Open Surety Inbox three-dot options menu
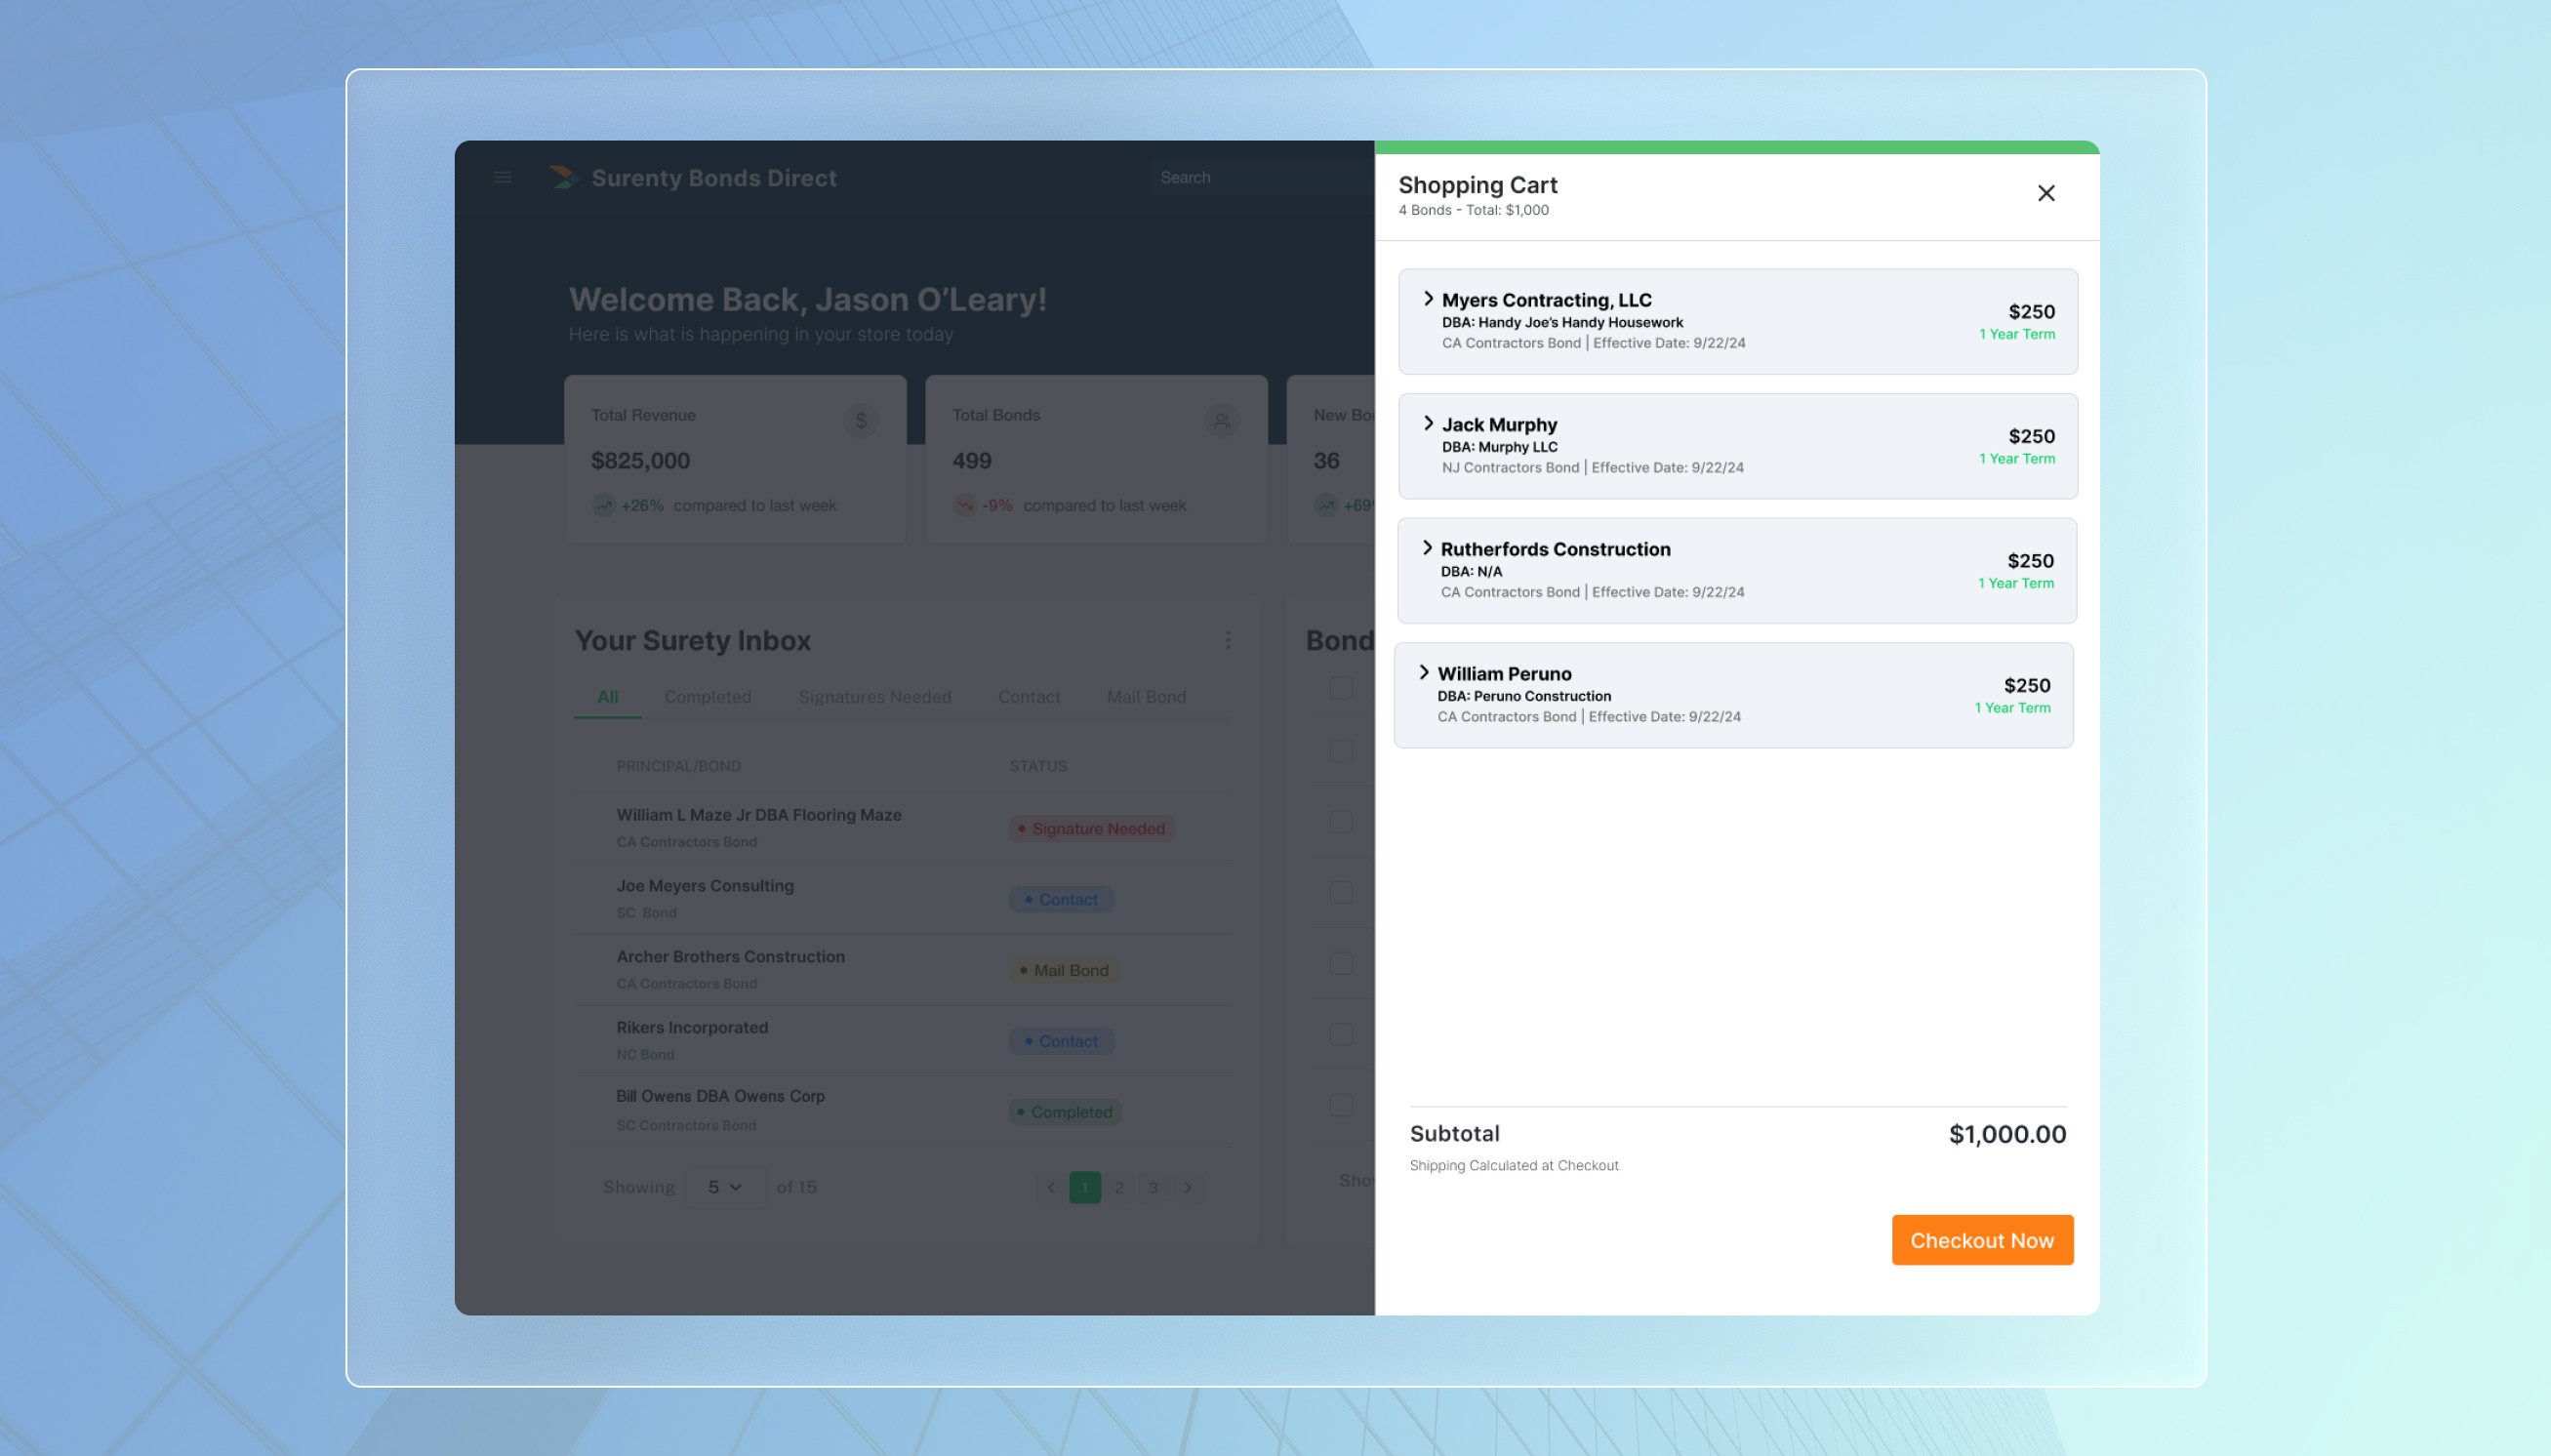Viewport: 2551px width, 1456px height. point(1227,640)
